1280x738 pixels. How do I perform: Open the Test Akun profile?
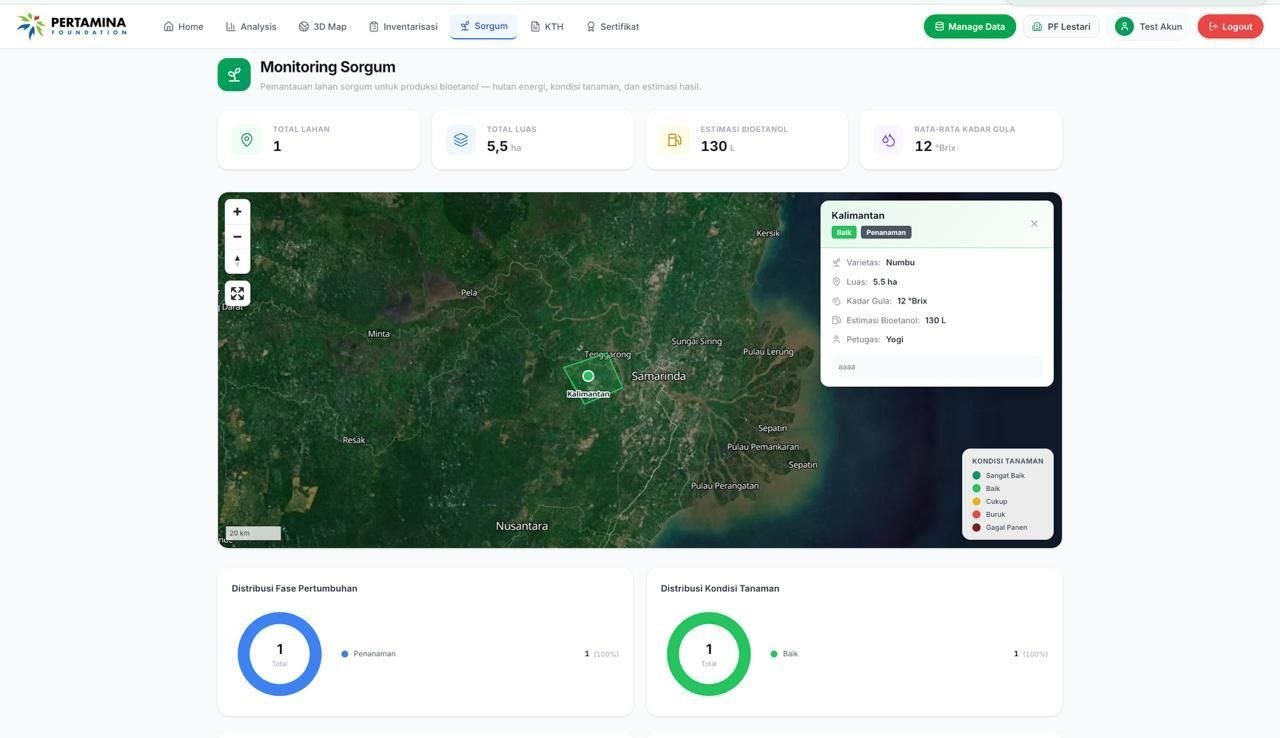pyautogui.click(x=1149, y=27)
